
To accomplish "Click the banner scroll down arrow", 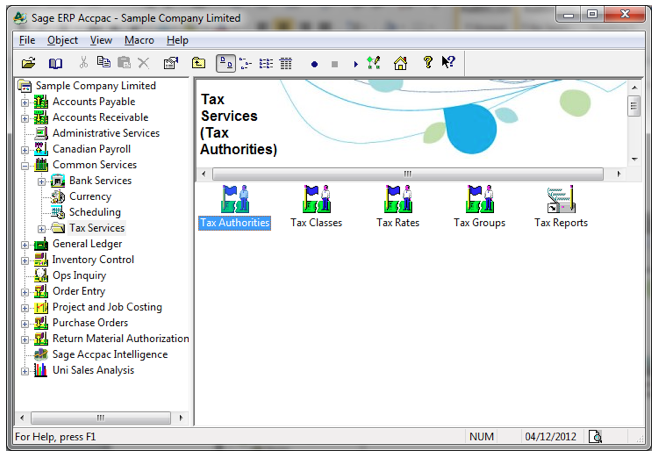I will click(x=634, y=159).
